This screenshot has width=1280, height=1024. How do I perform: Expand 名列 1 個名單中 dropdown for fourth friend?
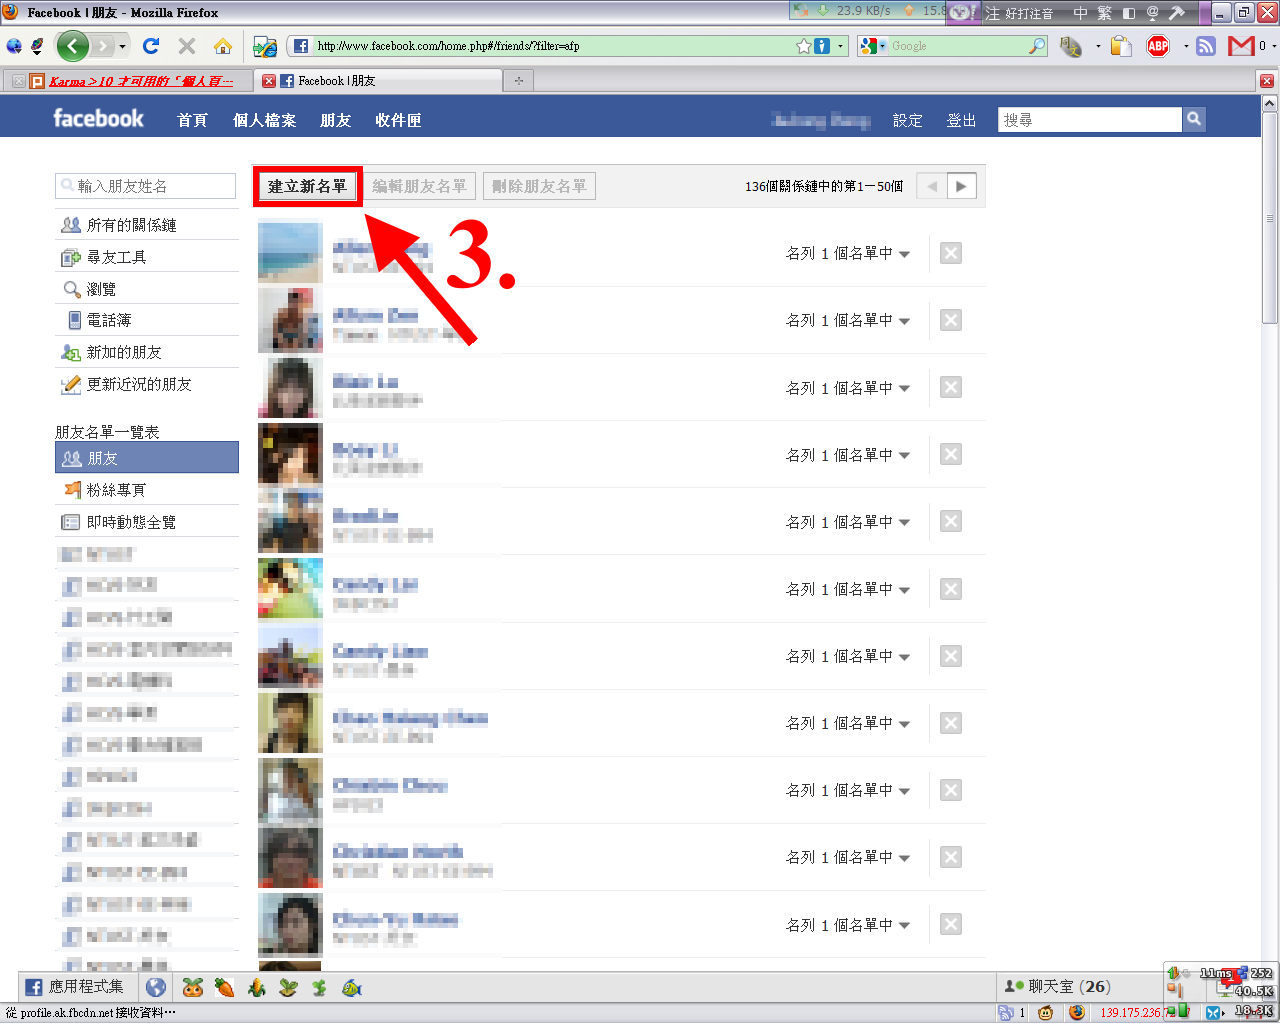point(848,455)
